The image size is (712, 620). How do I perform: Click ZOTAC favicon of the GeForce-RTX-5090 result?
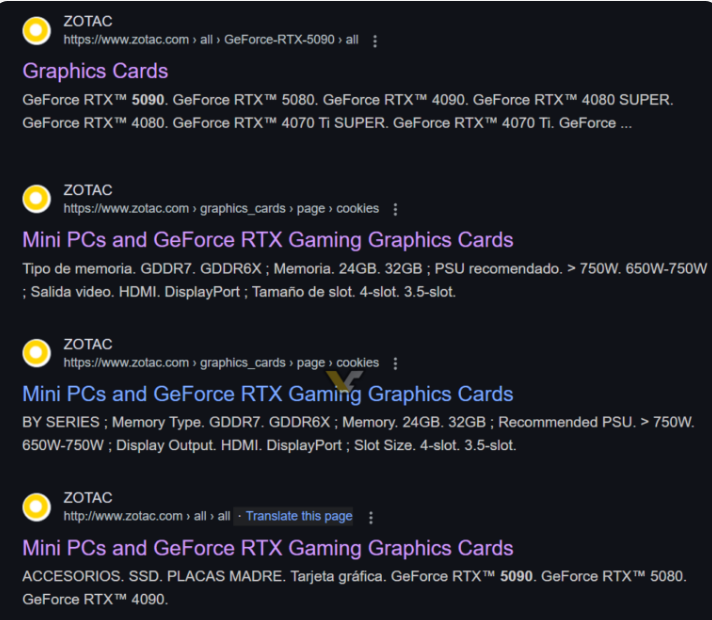click(36, 30)
